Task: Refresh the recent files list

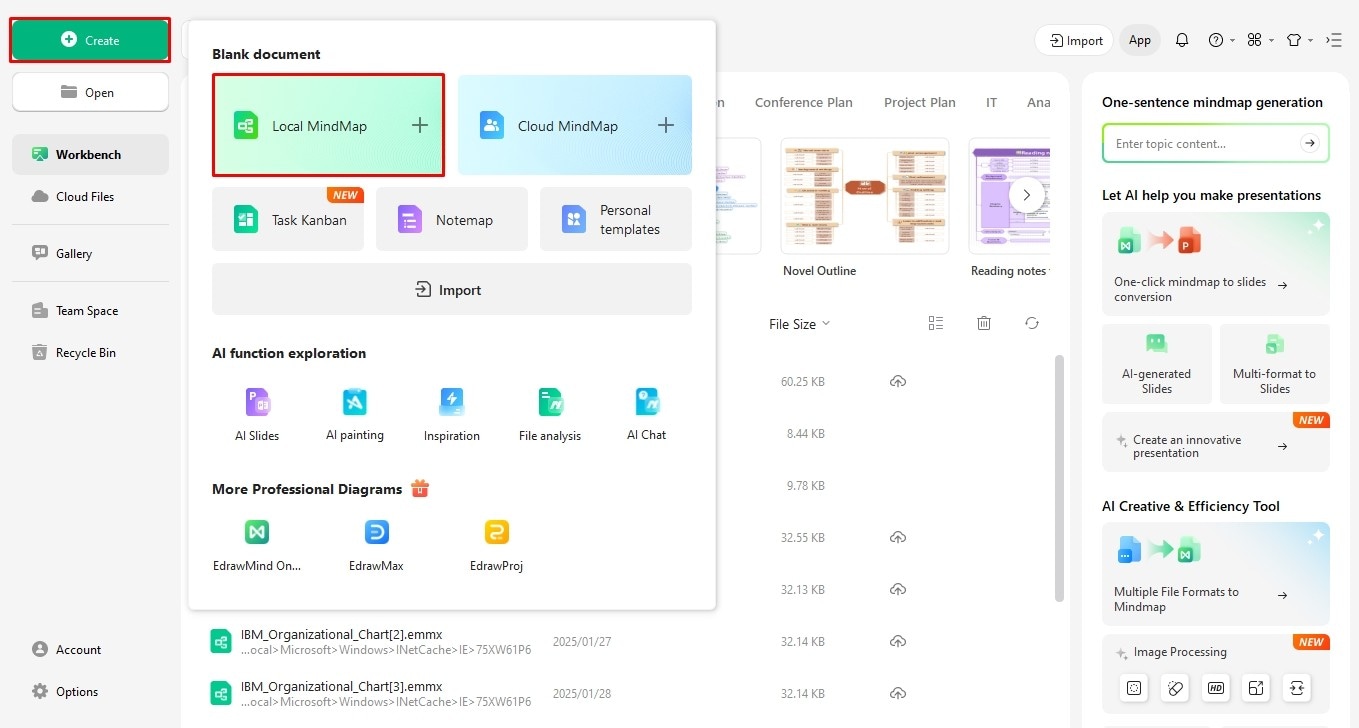Action: coord(1032,323)
